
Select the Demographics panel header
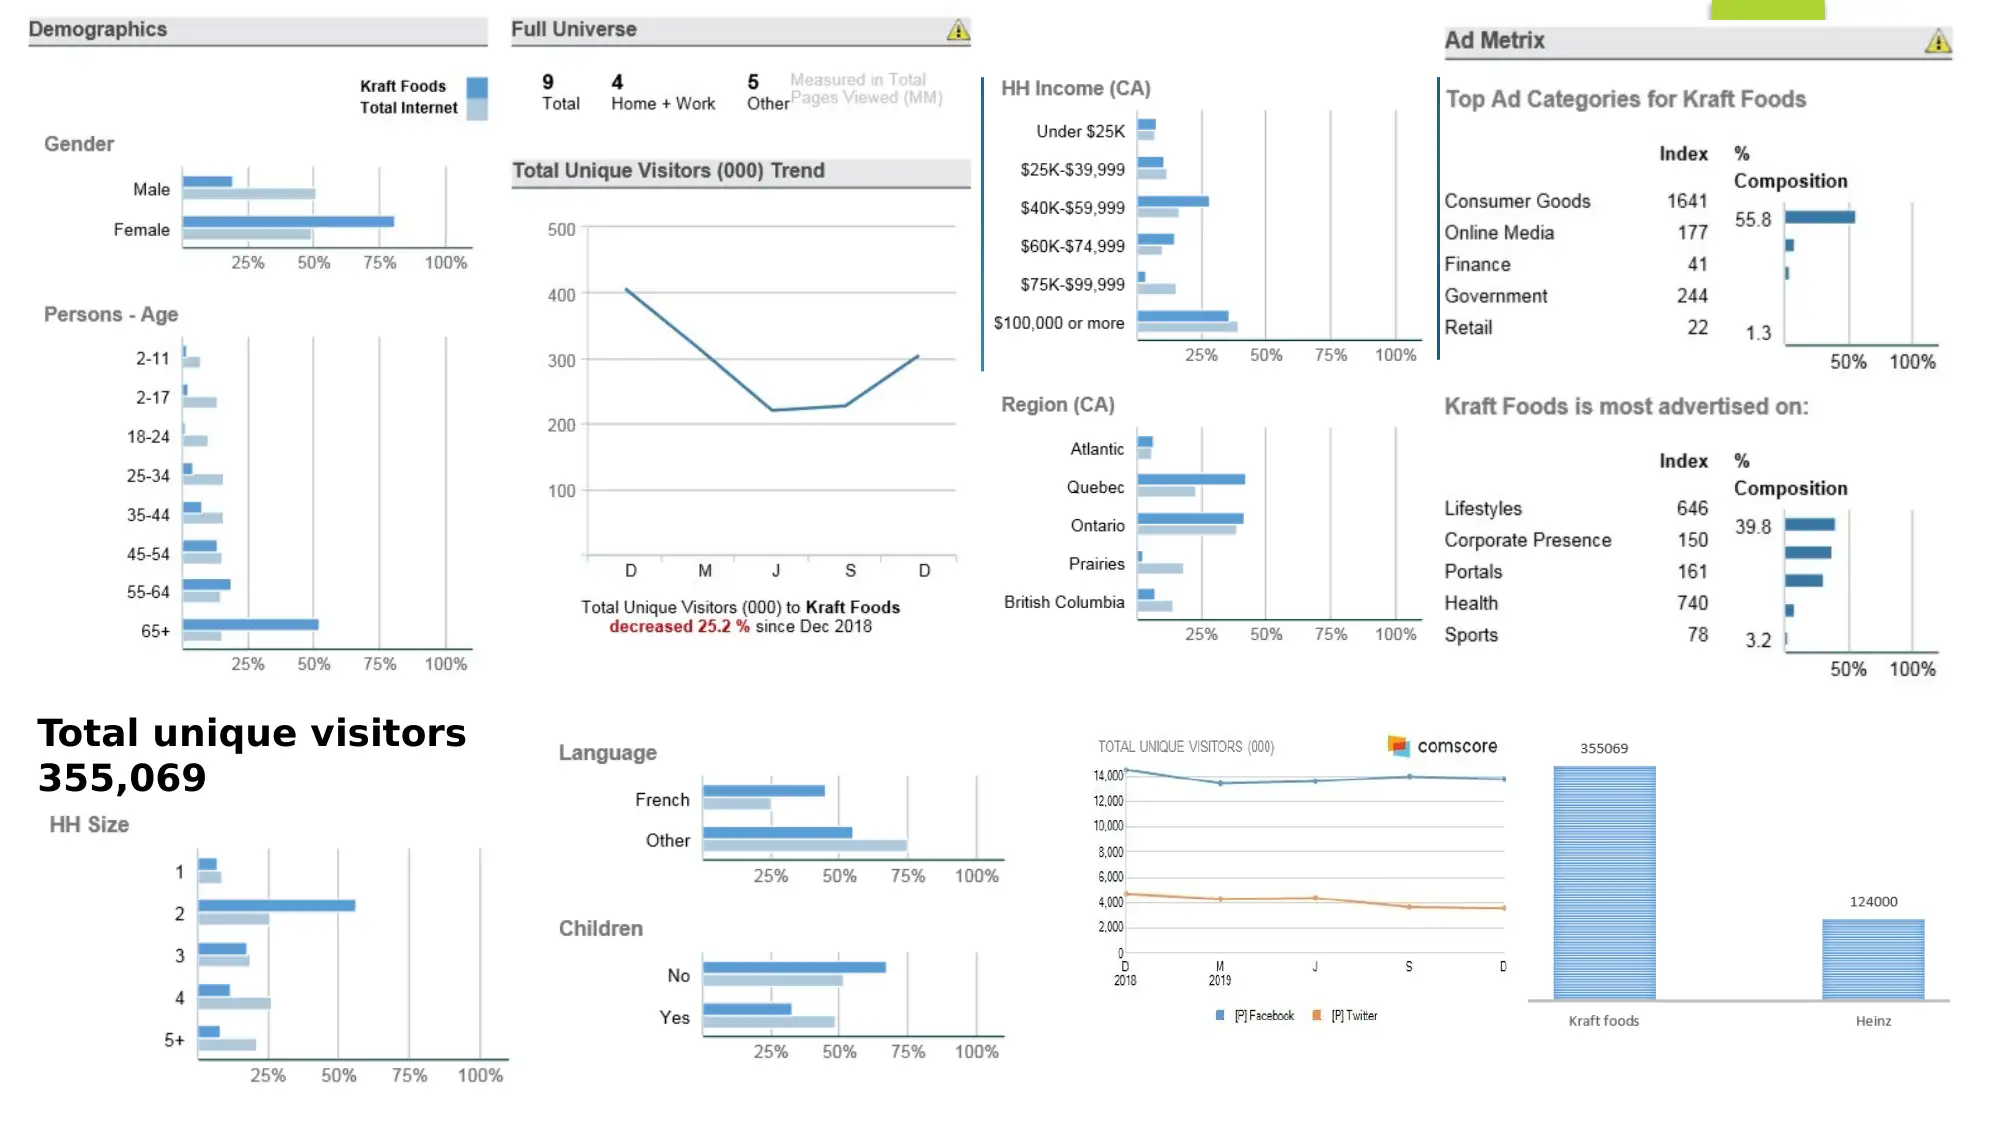[257, 31]
